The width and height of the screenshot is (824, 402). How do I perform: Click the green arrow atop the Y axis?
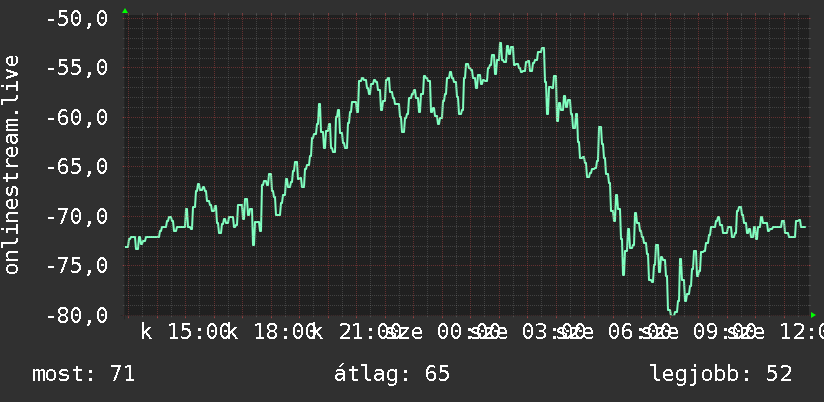point(125,11)
